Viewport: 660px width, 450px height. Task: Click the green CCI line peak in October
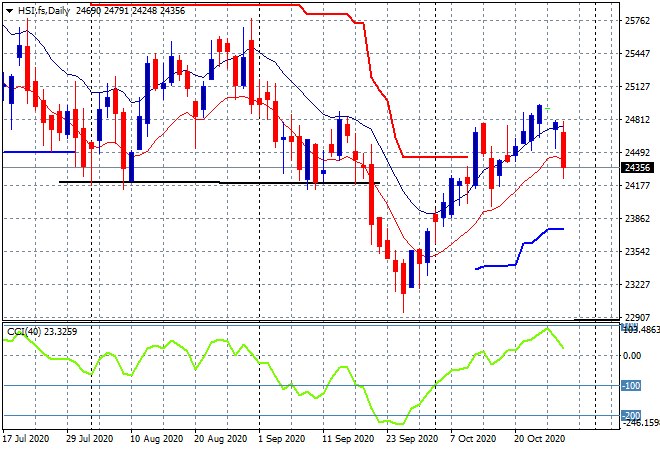(547, 328)
